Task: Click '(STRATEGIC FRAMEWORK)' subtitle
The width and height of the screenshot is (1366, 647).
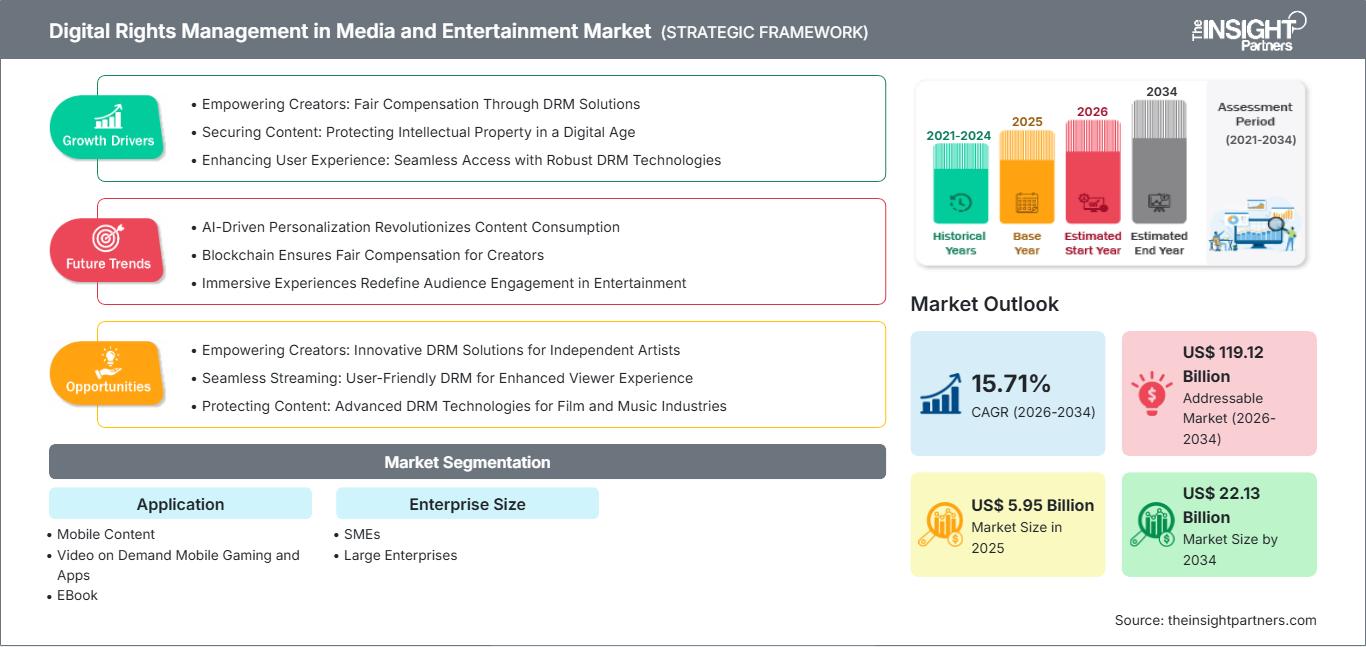Action: point(764,32)
